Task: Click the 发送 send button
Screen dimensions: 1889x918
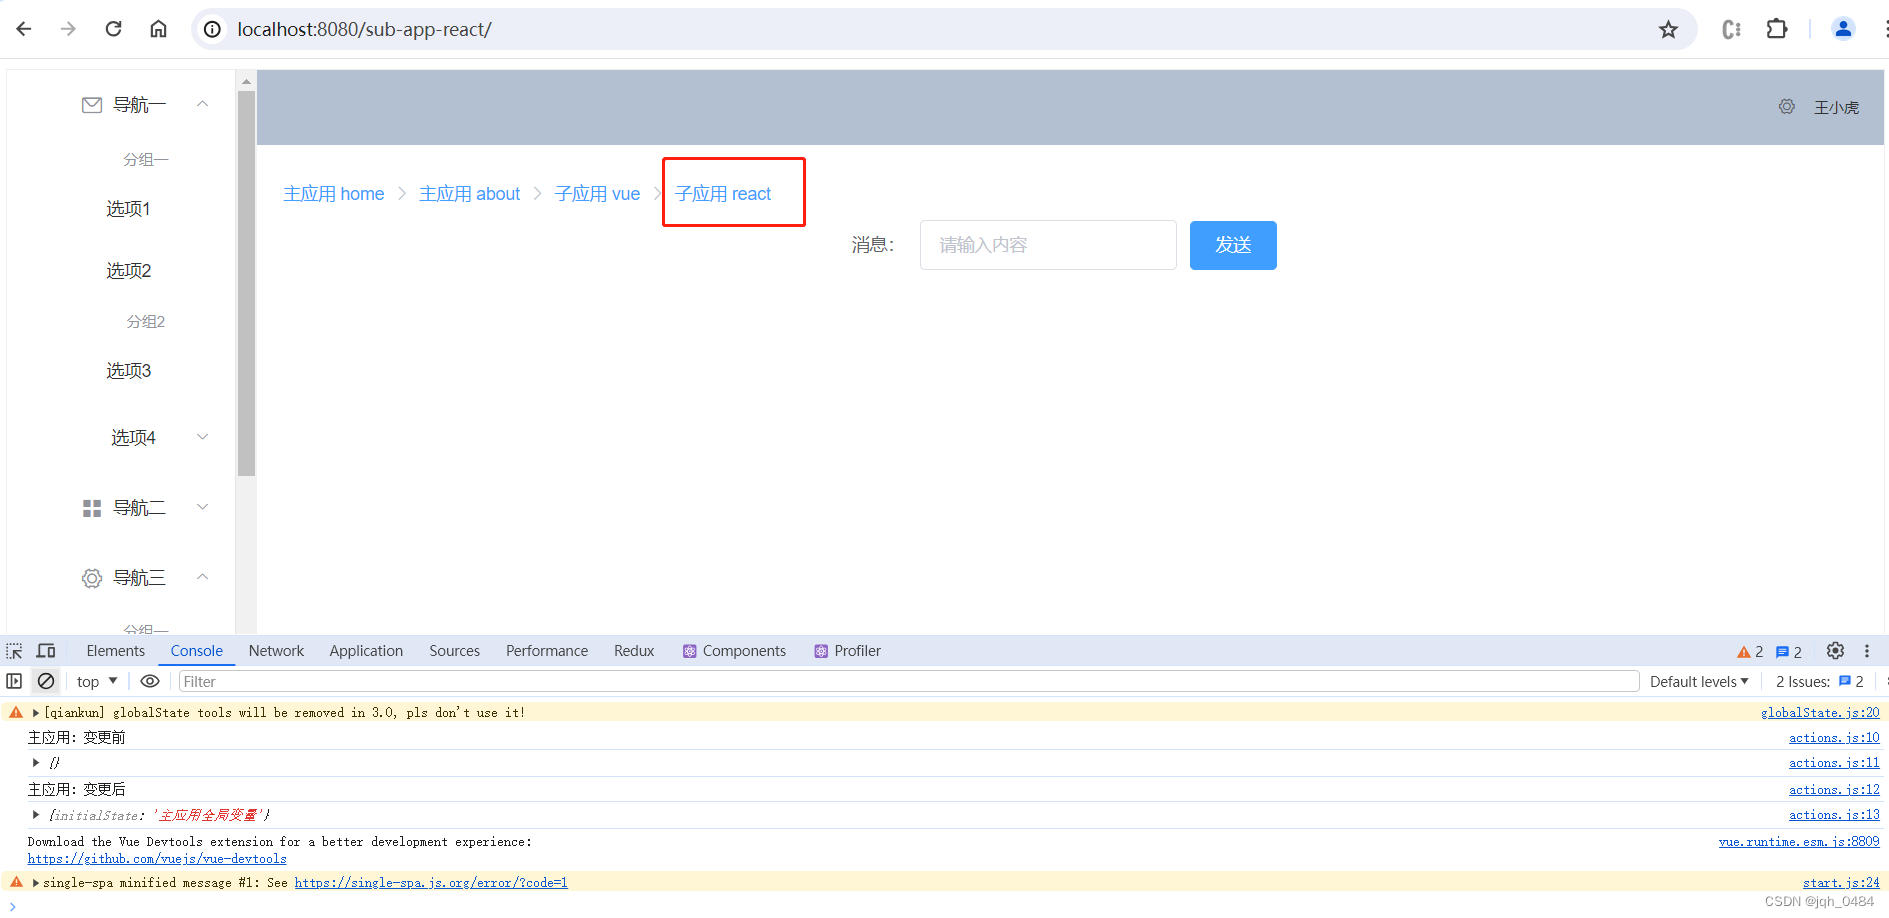Action: tap(1233, 245)
